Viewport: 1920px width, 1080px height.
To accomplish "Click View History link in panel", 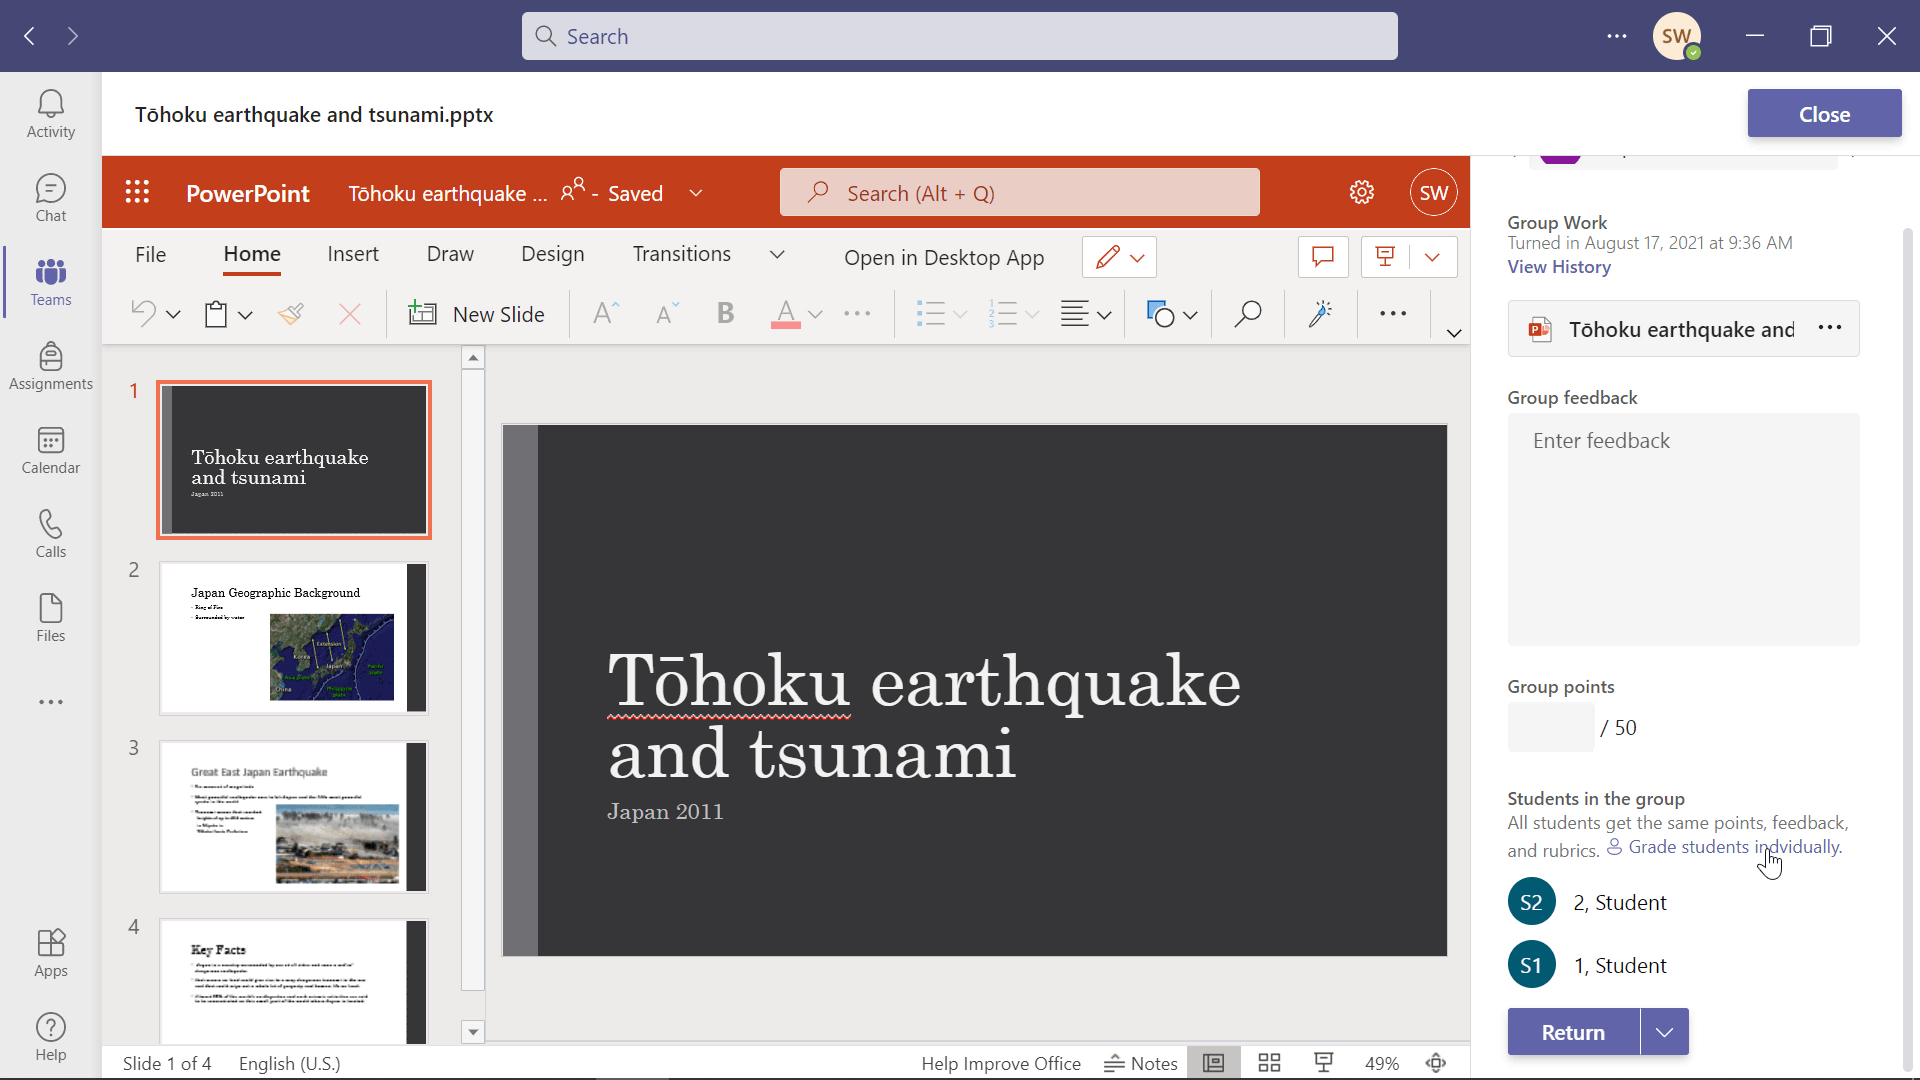I will pos(1560,266).
